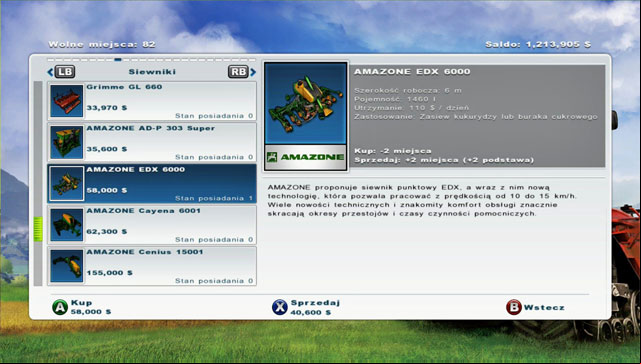The height and width of the screenshot is (364, 641).
Task: Click the large EDX 6000 preview image
Action: click(306, 103)
